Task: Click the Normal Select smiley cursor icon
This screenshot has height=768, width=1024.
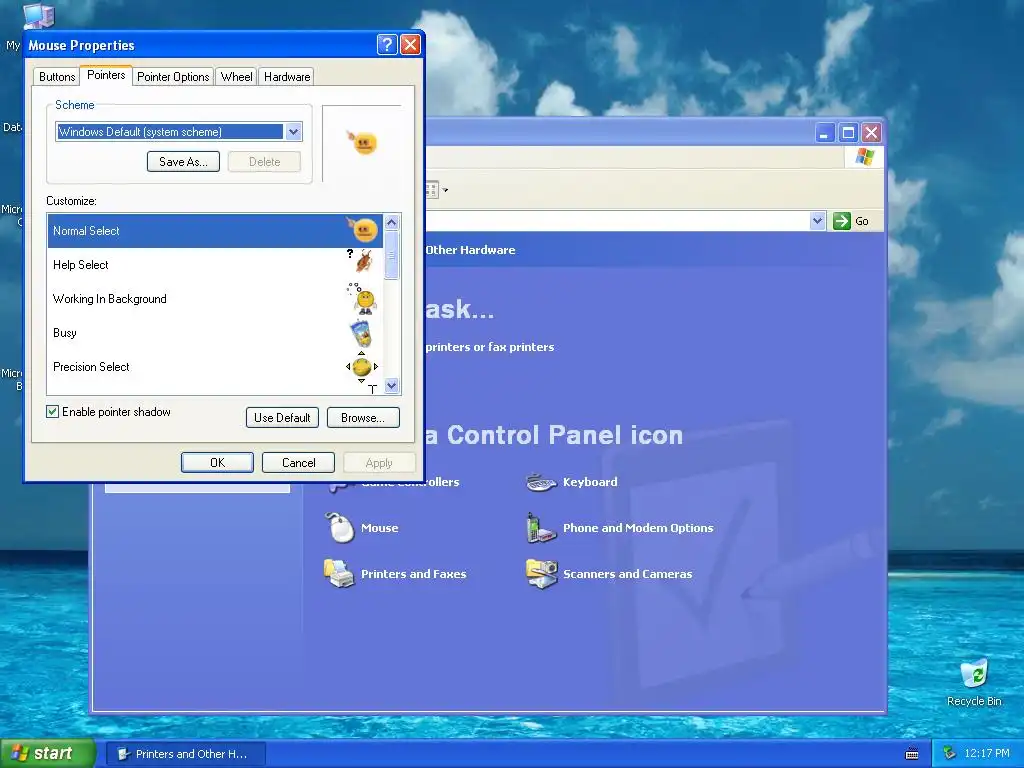Action: [363, 229]
